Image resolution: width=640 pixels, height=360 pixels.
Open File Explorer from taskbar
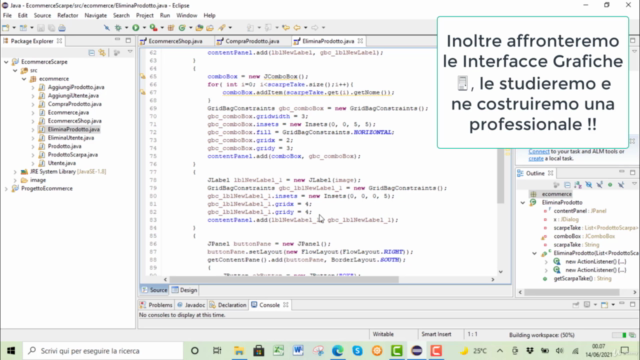point(239,351)
